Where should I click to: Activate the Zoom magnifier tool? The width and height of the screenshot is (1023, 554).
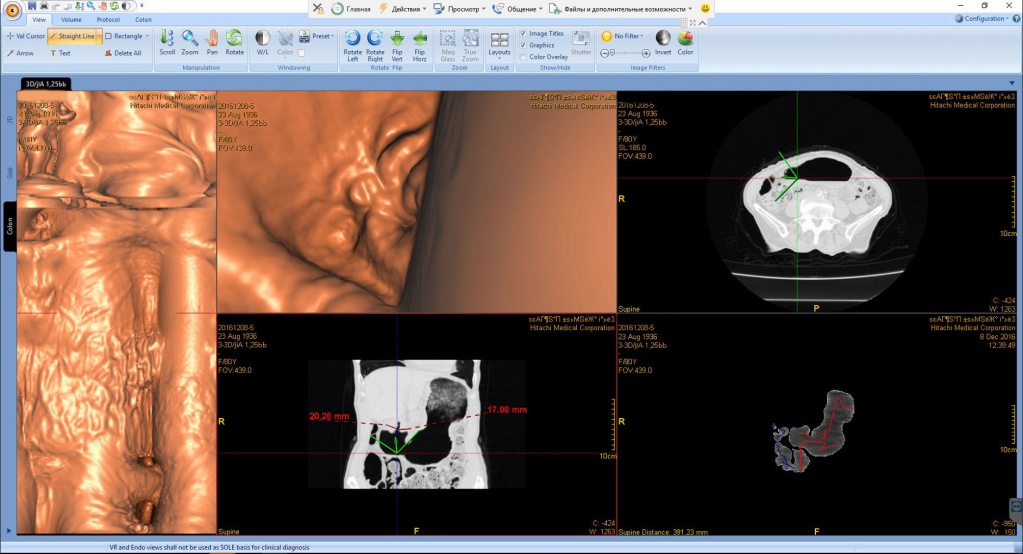[189, 41]
